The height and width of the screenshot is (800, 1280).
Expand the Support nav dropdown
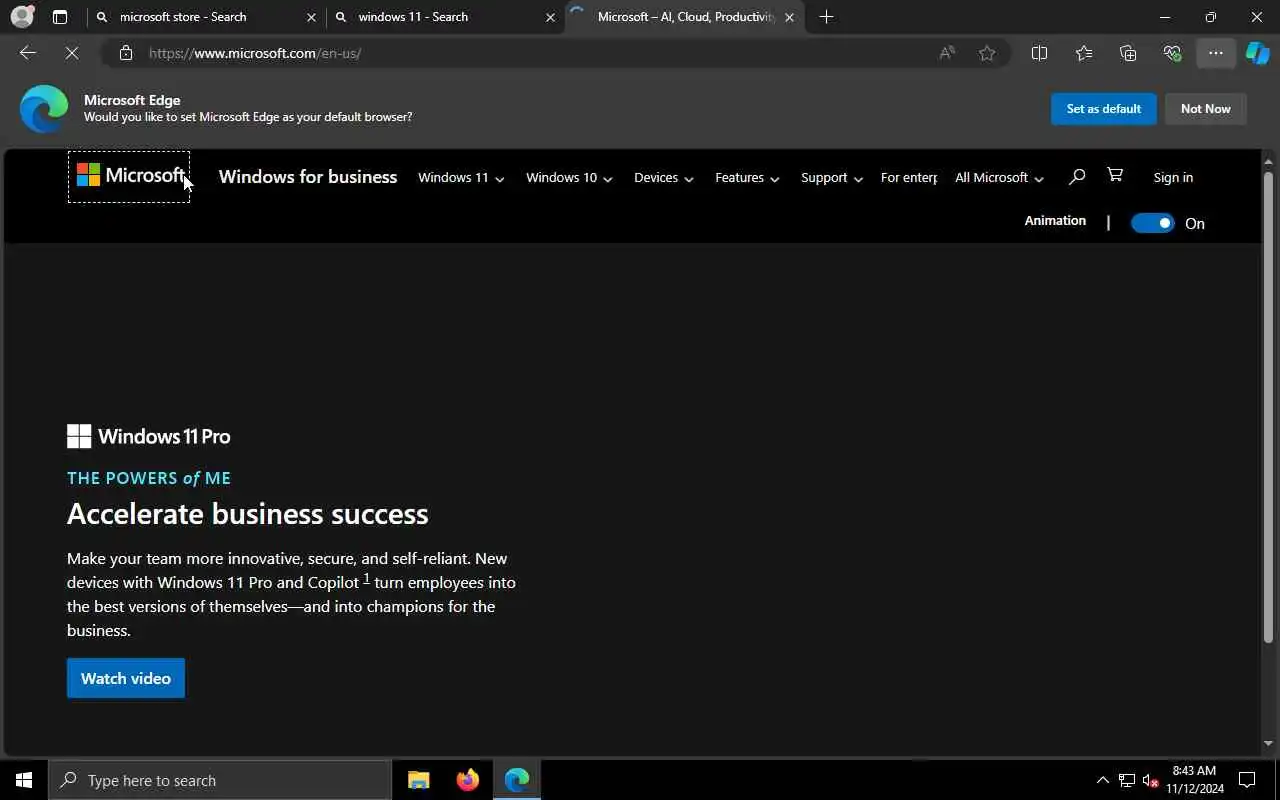click(832, 177)
